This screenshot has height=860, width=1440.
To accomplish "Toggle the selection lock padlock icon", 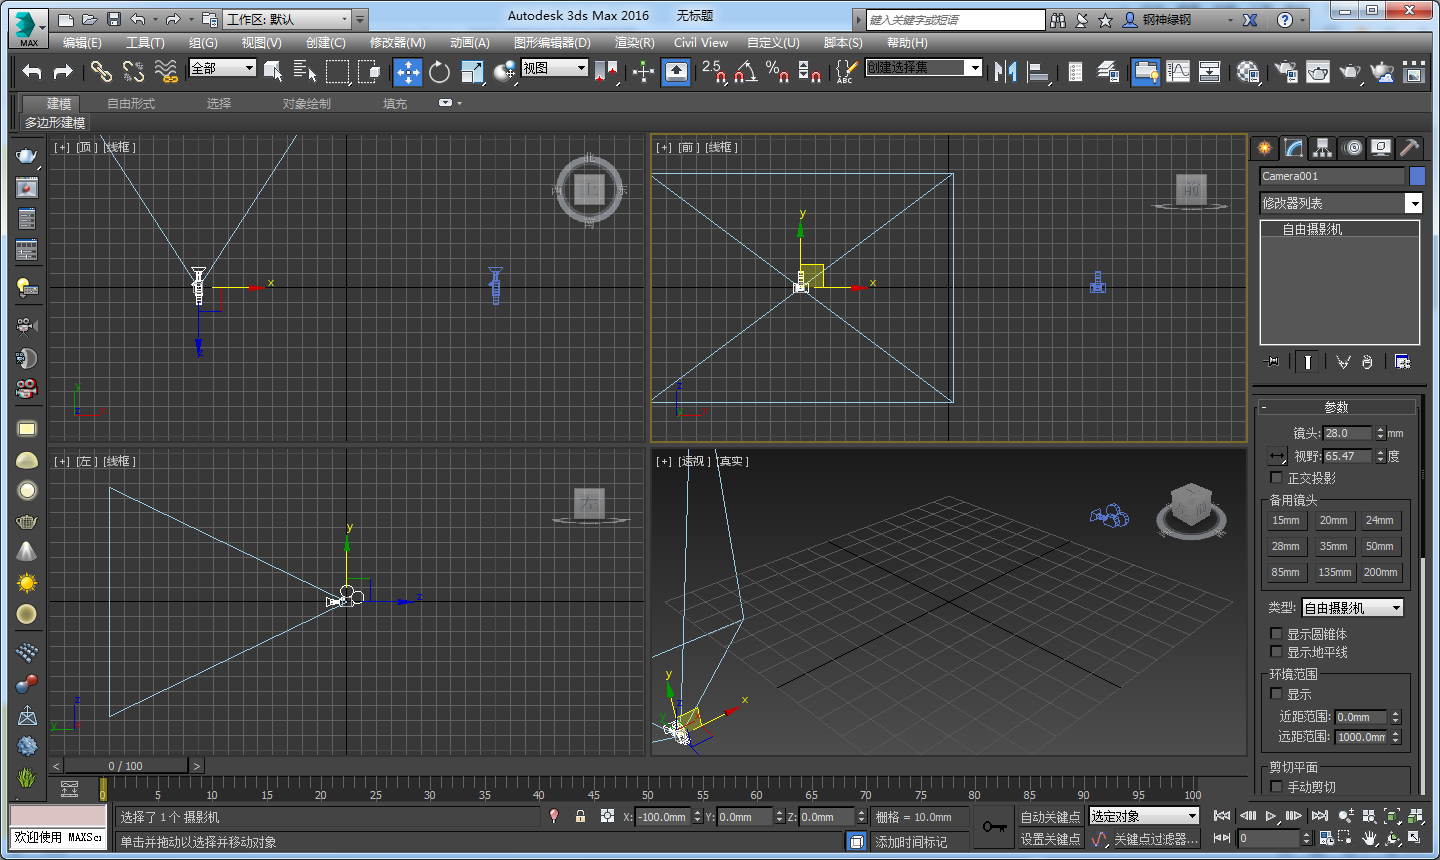I will click(x=580, y=816).
